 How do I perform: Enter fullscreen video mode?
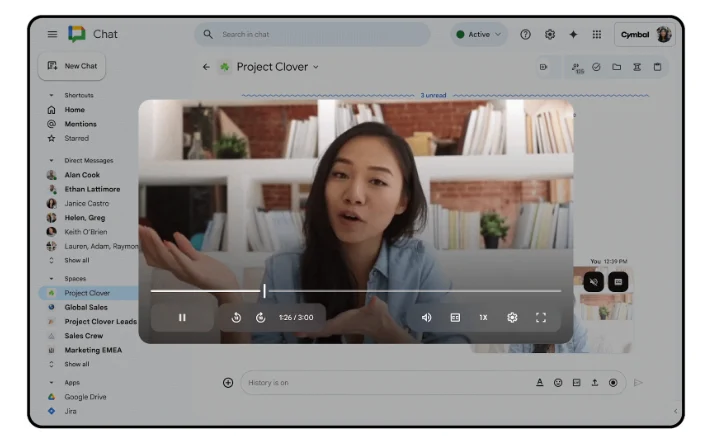541,318
